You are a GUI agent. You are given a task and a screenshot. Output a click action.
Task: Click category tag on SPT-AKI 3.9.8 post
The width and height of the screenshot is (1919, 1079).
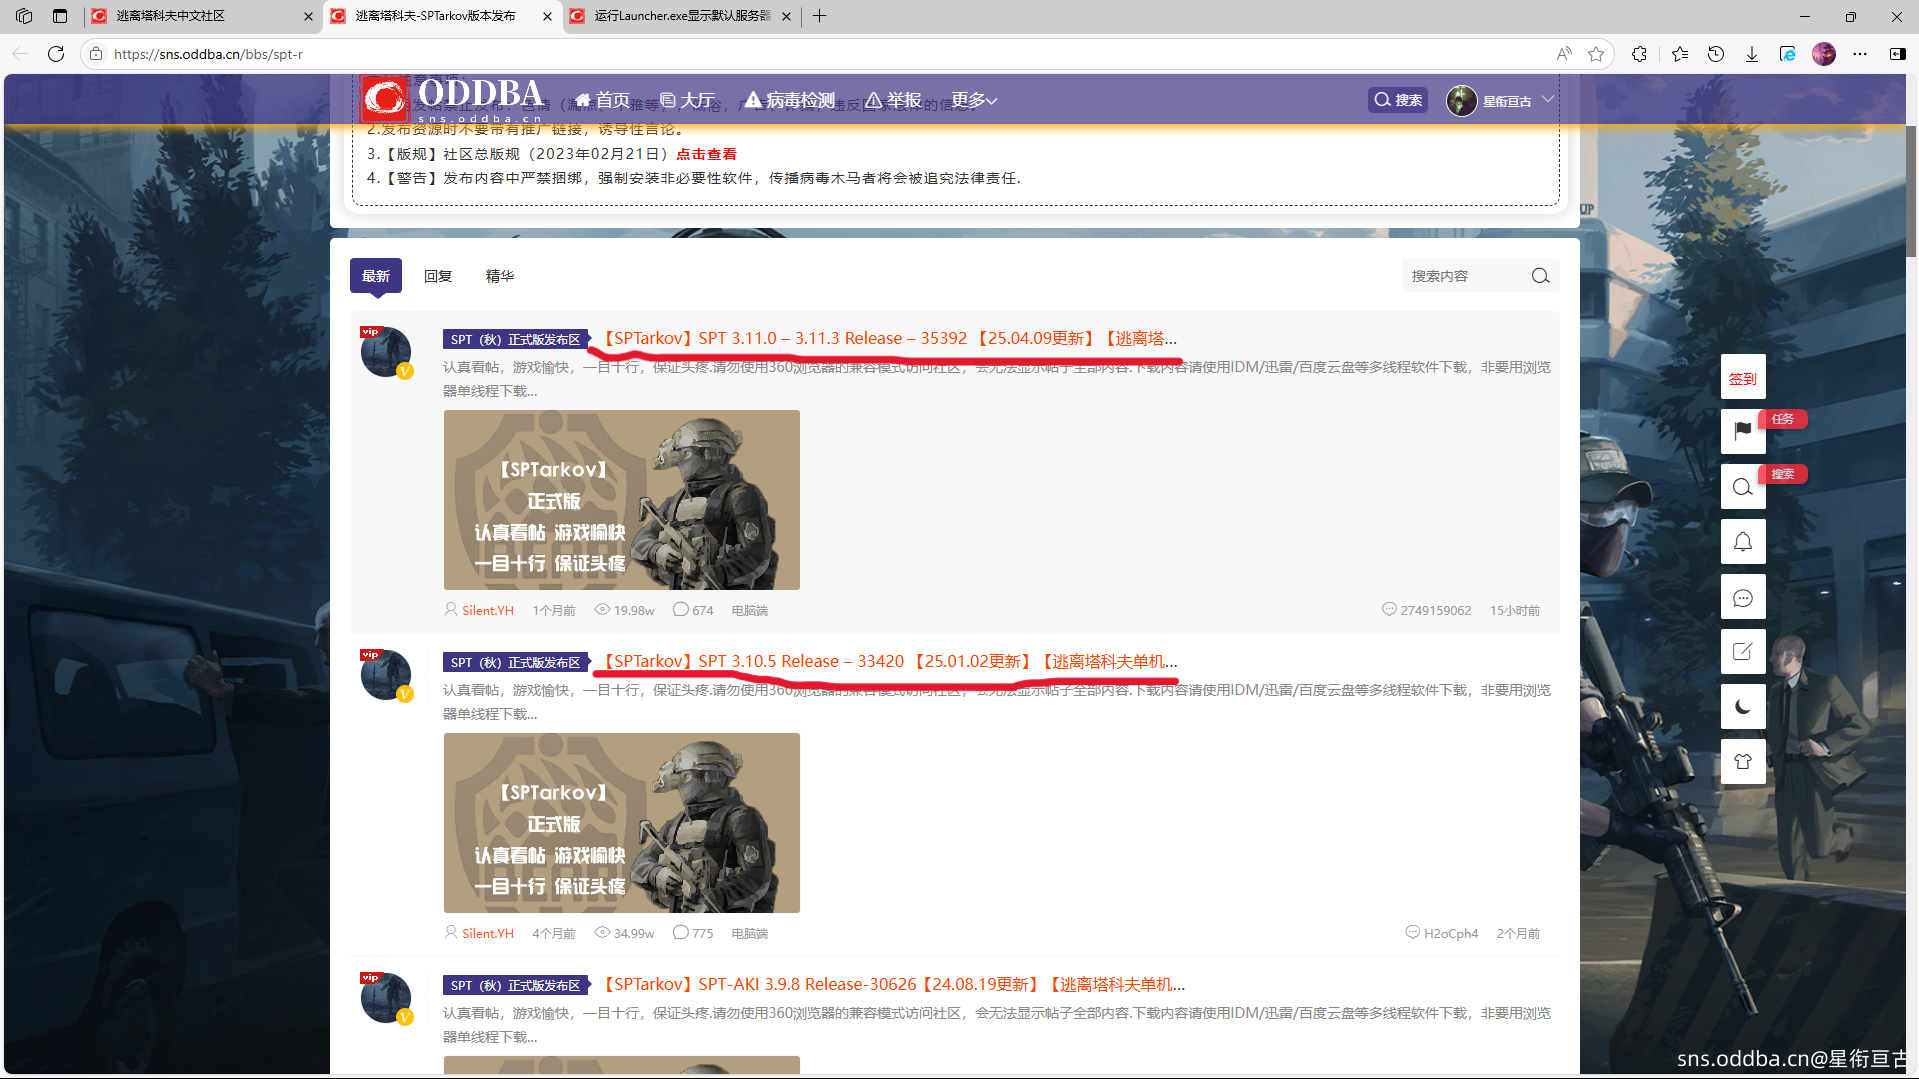(x=515, y=986)
